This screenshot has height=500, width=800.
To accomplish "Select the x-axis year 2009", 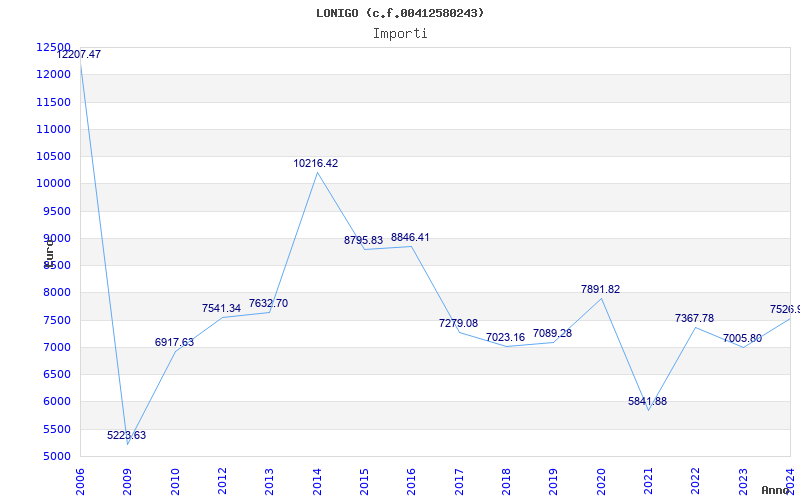I will (x=128, y=481).
